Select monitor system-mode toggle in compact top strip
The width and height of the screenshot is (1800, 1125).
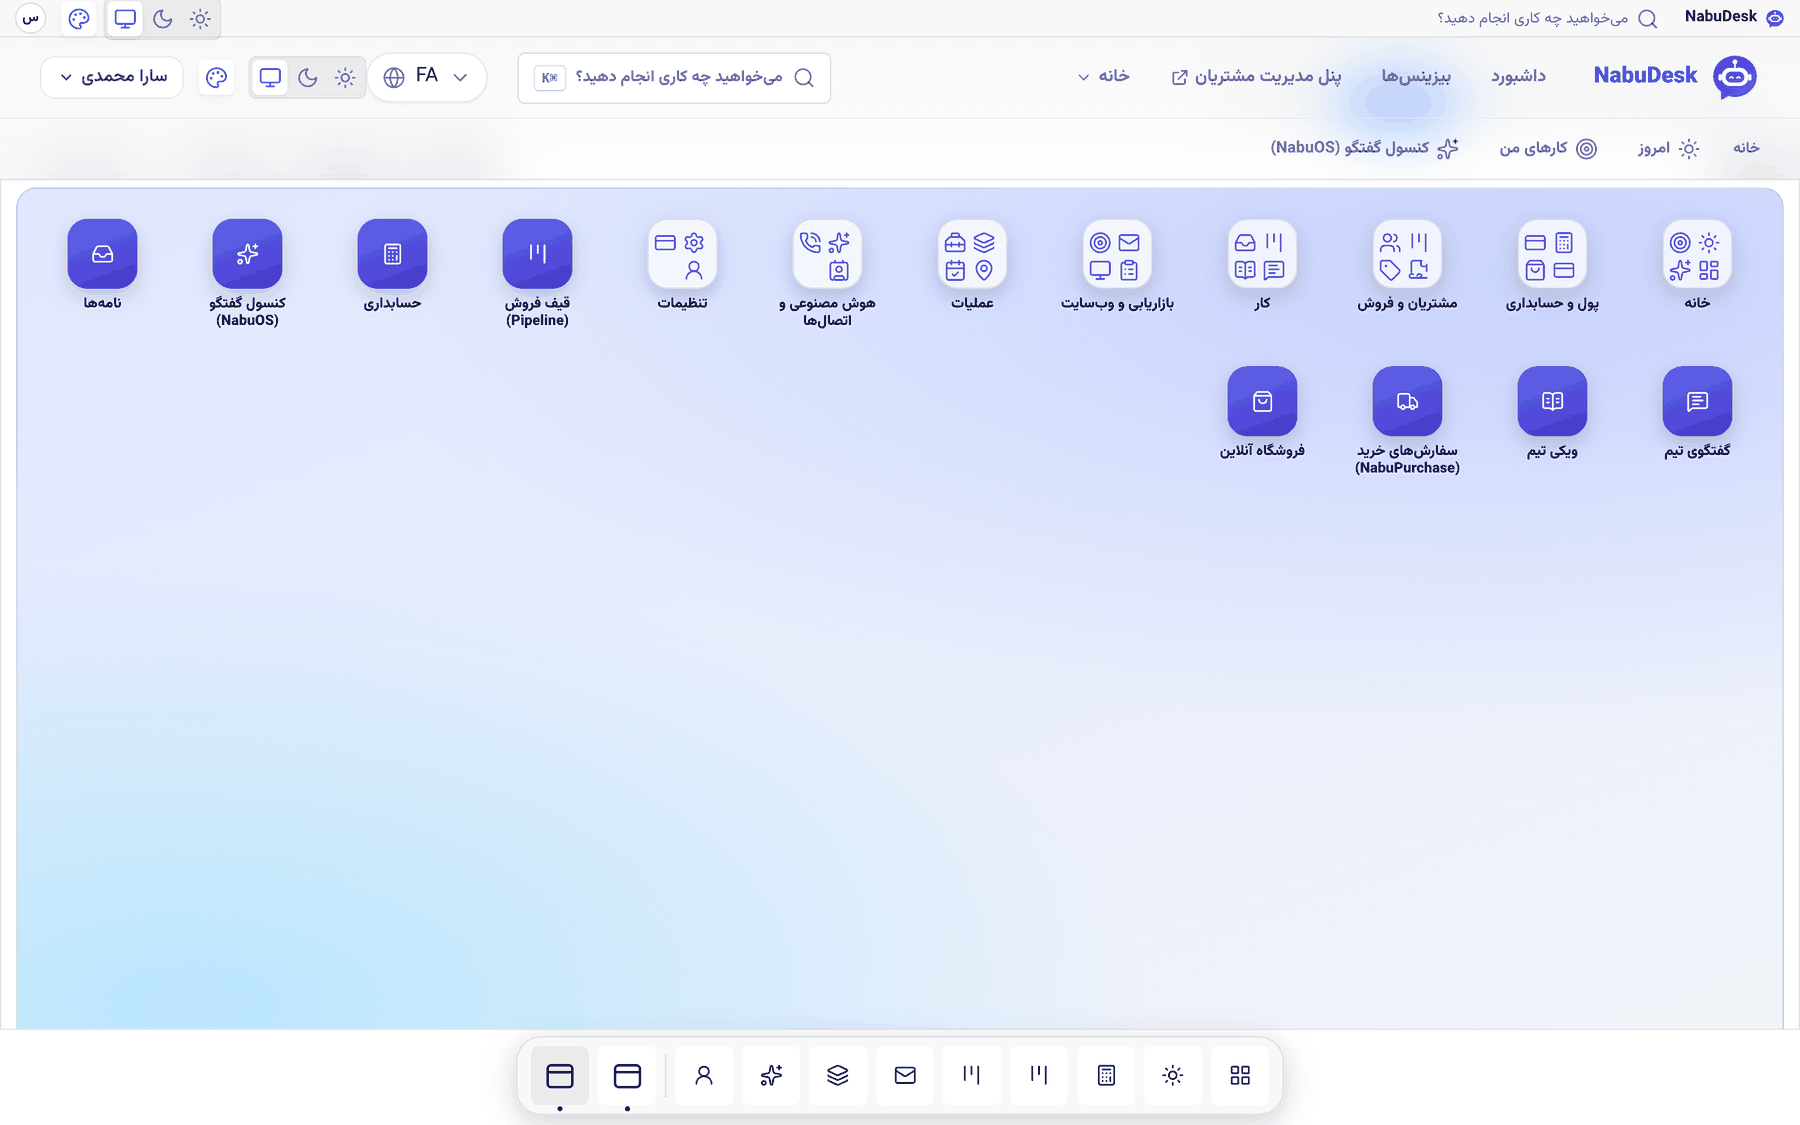(125, 19)
